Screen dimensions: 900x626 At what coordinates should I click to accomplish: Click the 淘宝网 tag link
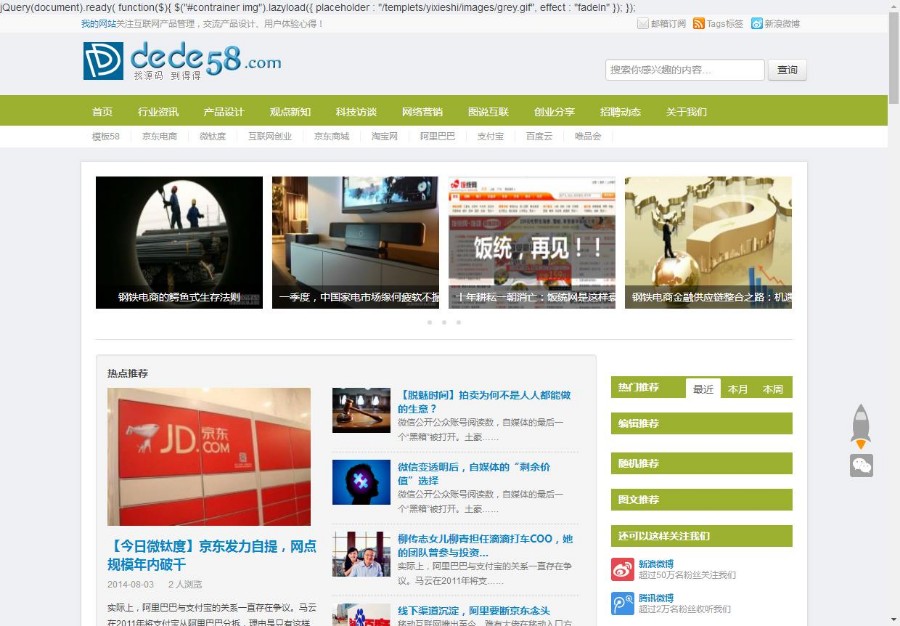pyautogui.click(x=384, y=136)
